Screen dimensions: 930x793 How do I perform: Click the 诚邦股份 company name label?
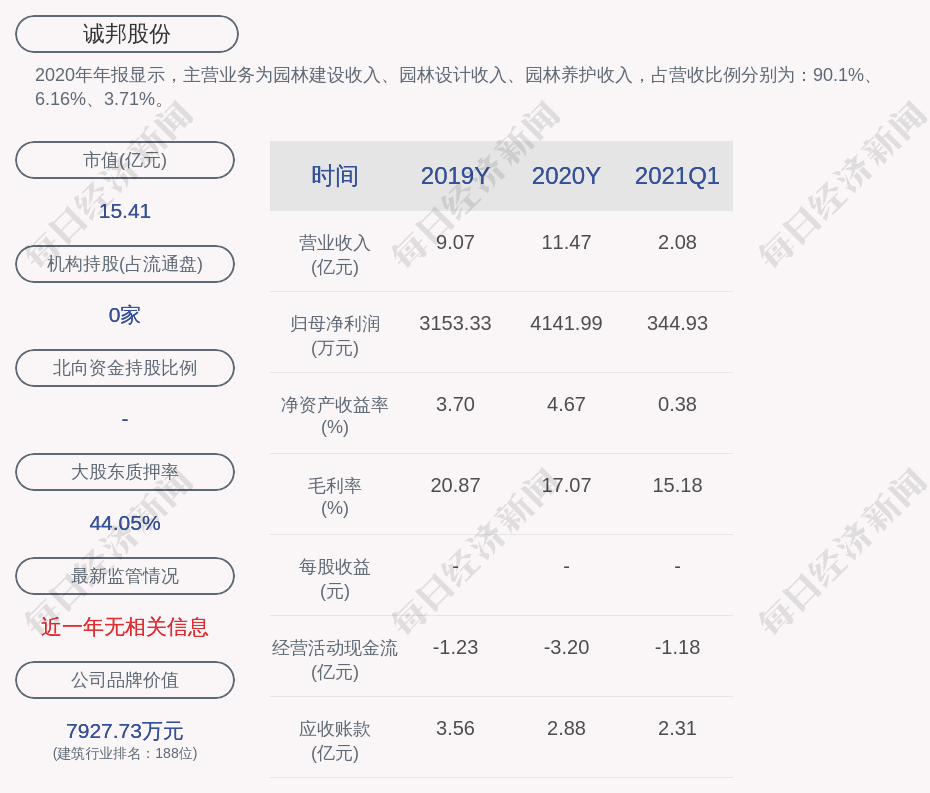pyautogui.click(x=126, y=34)
